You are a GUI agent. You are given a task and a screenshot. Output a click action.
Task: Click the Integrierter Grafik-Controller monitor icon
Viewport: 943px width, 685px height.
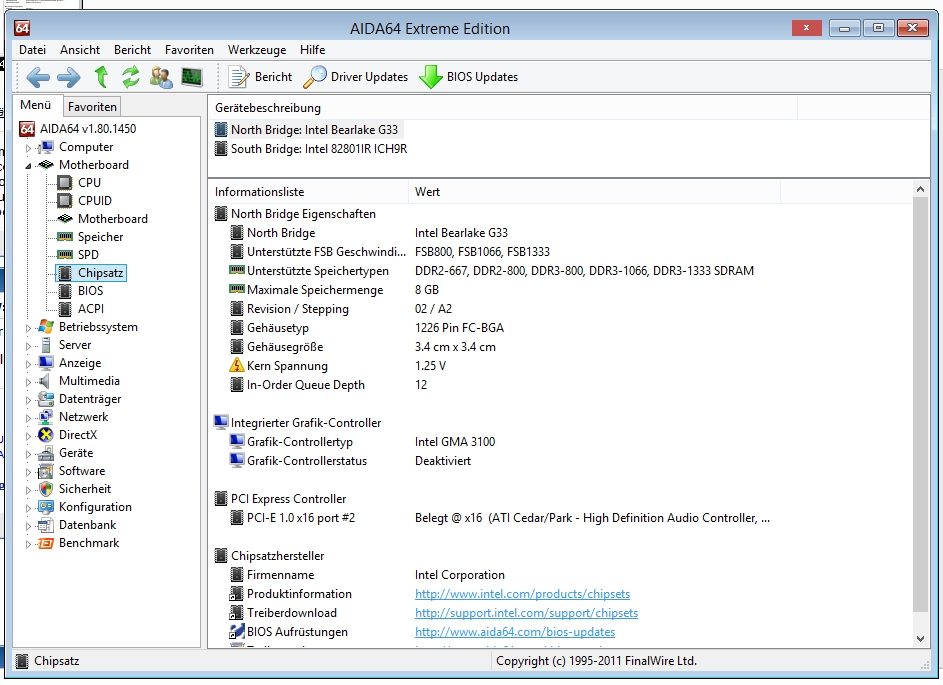[x=221, y=422]
